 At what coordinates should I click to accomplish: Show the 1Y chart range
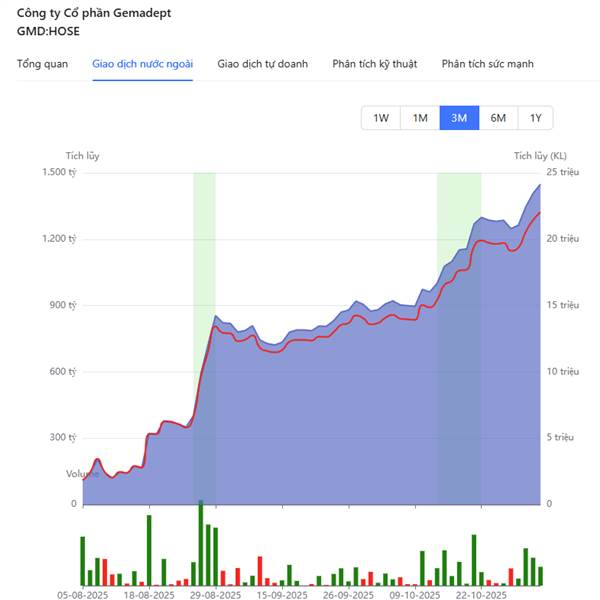point(536,118)
